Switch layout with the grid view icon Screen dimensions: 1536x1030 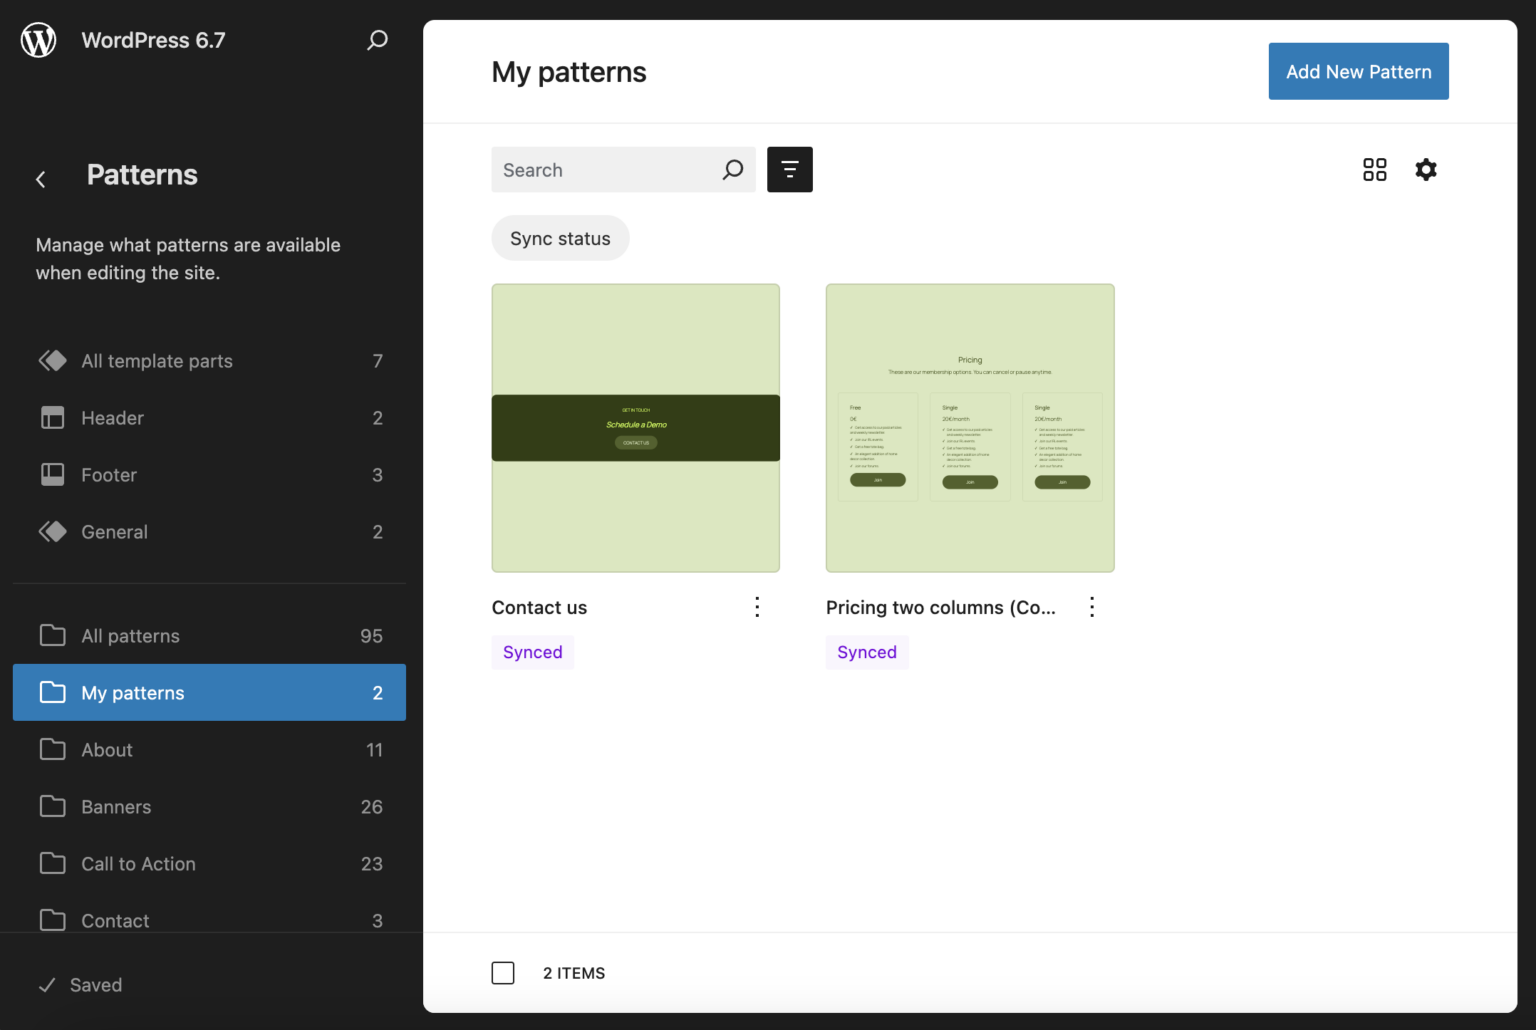click(x=1374, y=170)
